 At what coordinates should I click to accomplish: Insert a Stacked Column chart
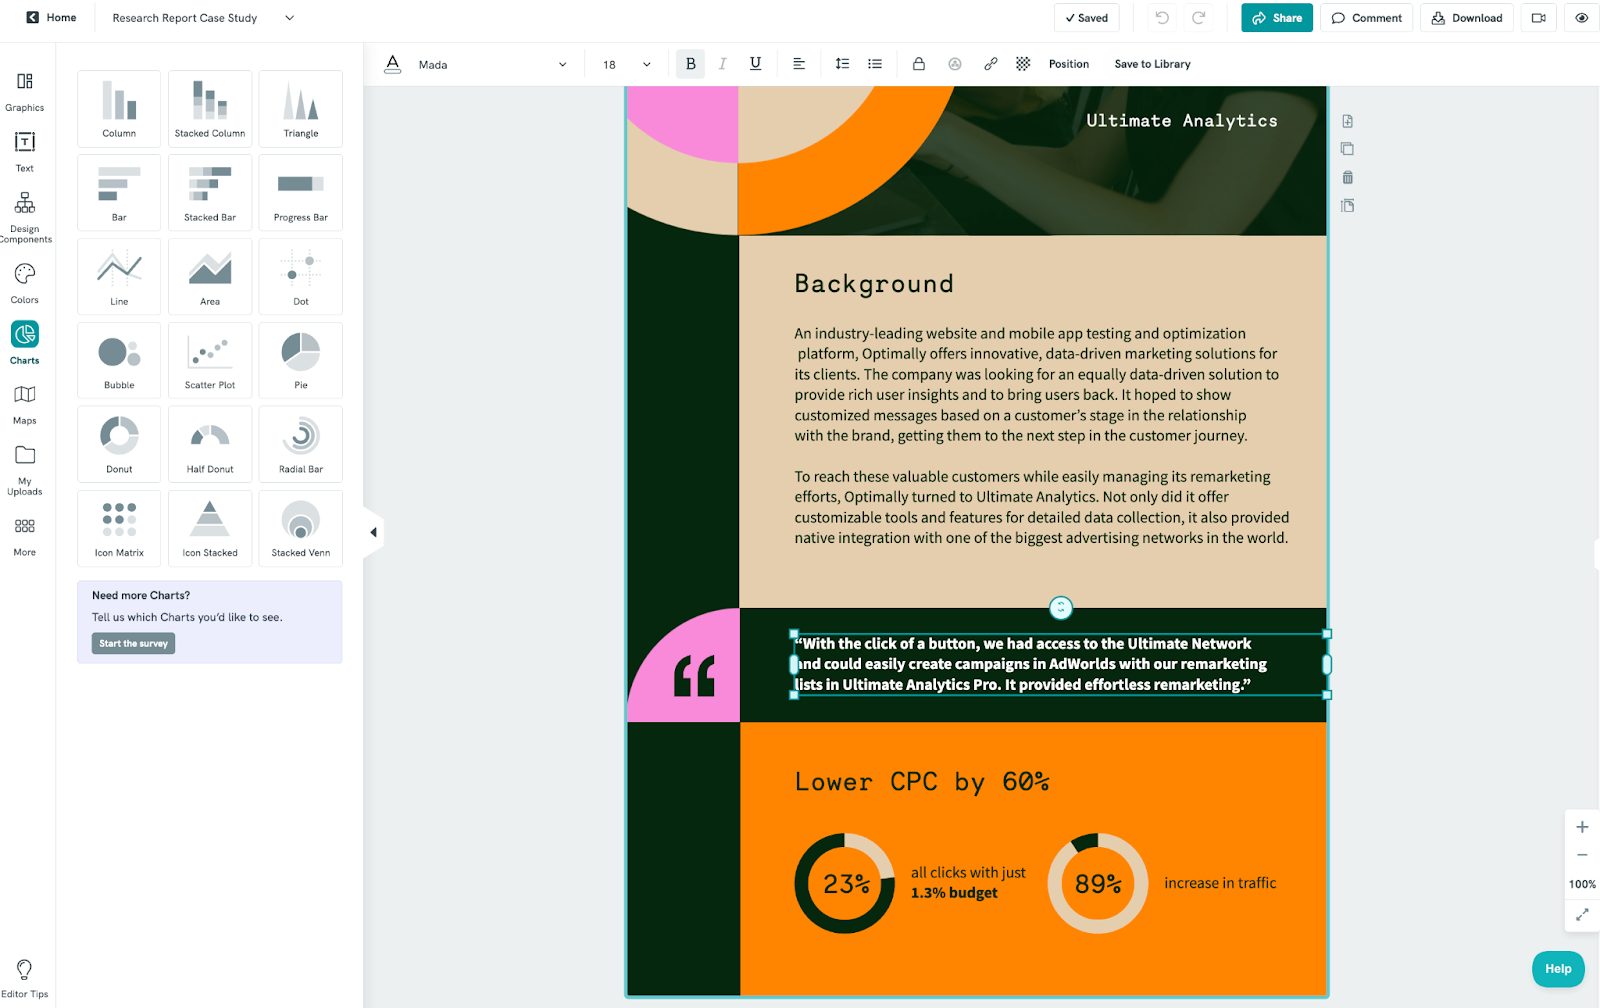click(210, 108)
